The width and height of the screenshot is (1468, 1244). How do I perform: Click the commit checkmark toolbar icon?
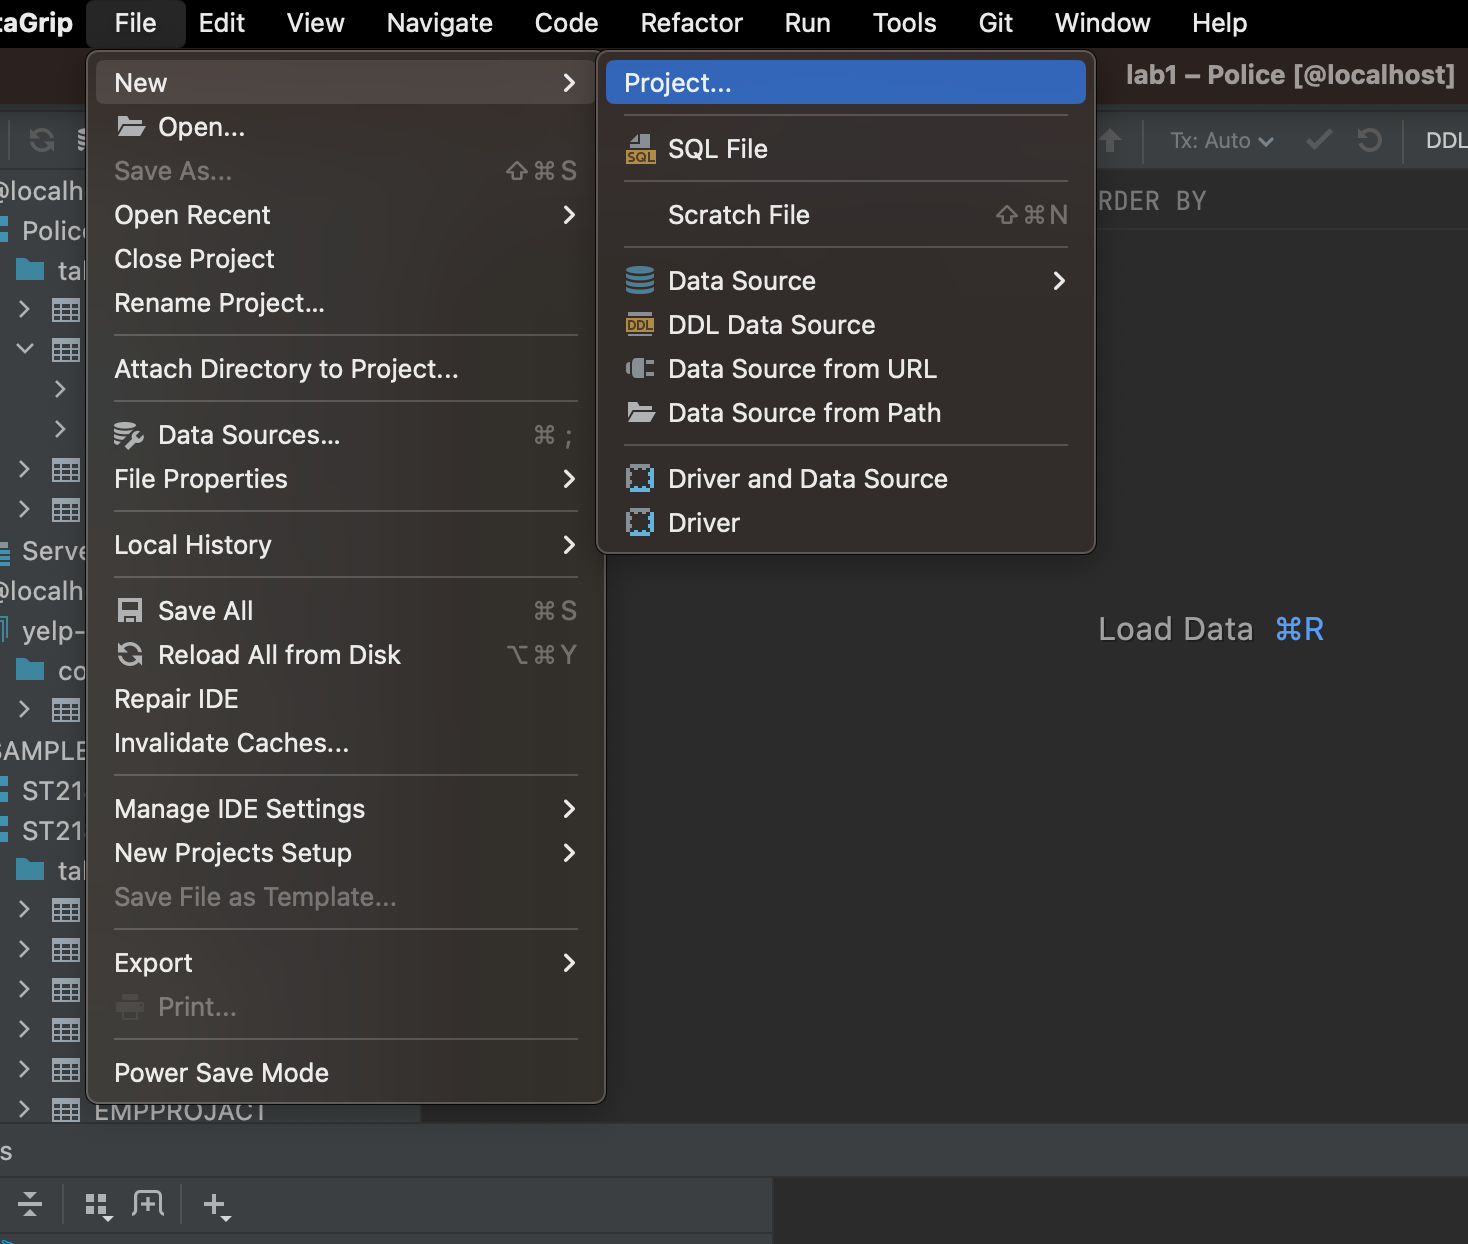[x=1319, y=140]
